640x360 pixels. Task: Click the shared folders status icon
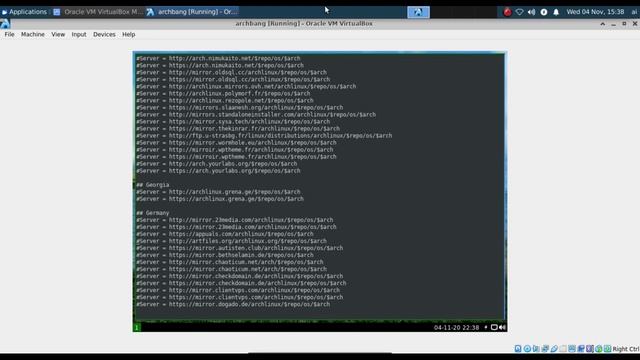click(563, 349)
